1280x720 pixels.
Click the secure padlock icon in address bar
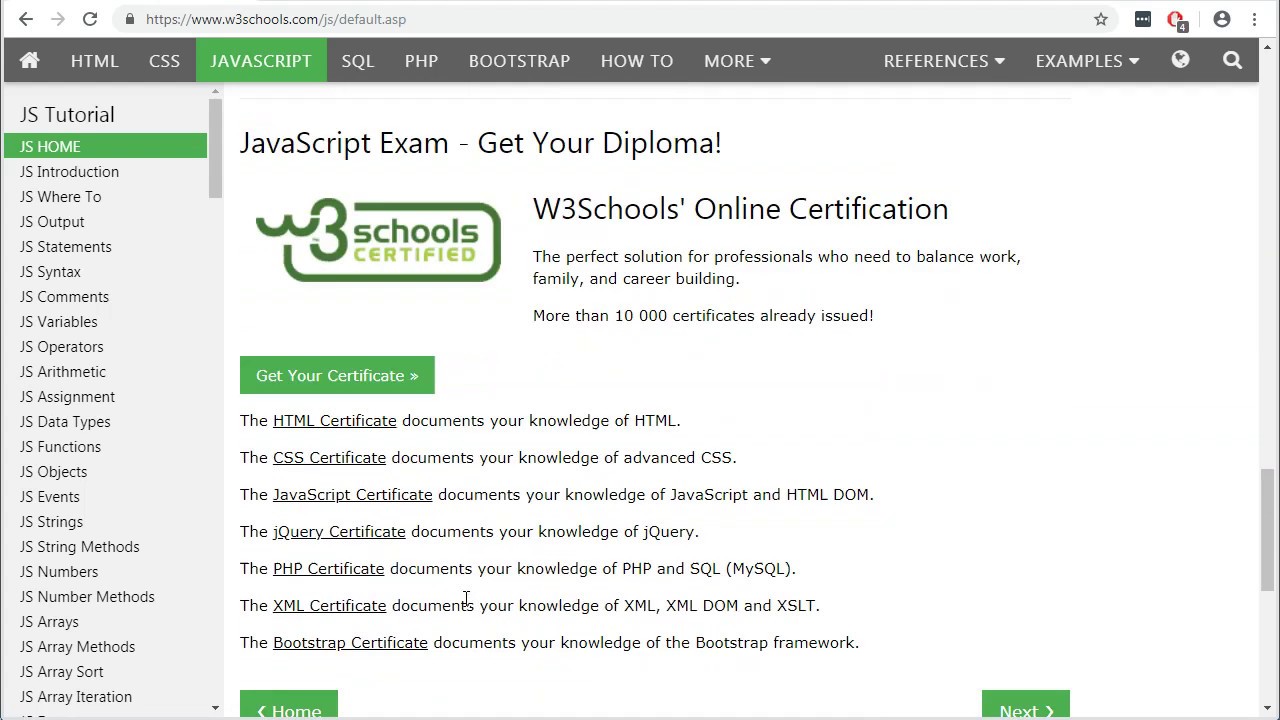coord(130,19)
